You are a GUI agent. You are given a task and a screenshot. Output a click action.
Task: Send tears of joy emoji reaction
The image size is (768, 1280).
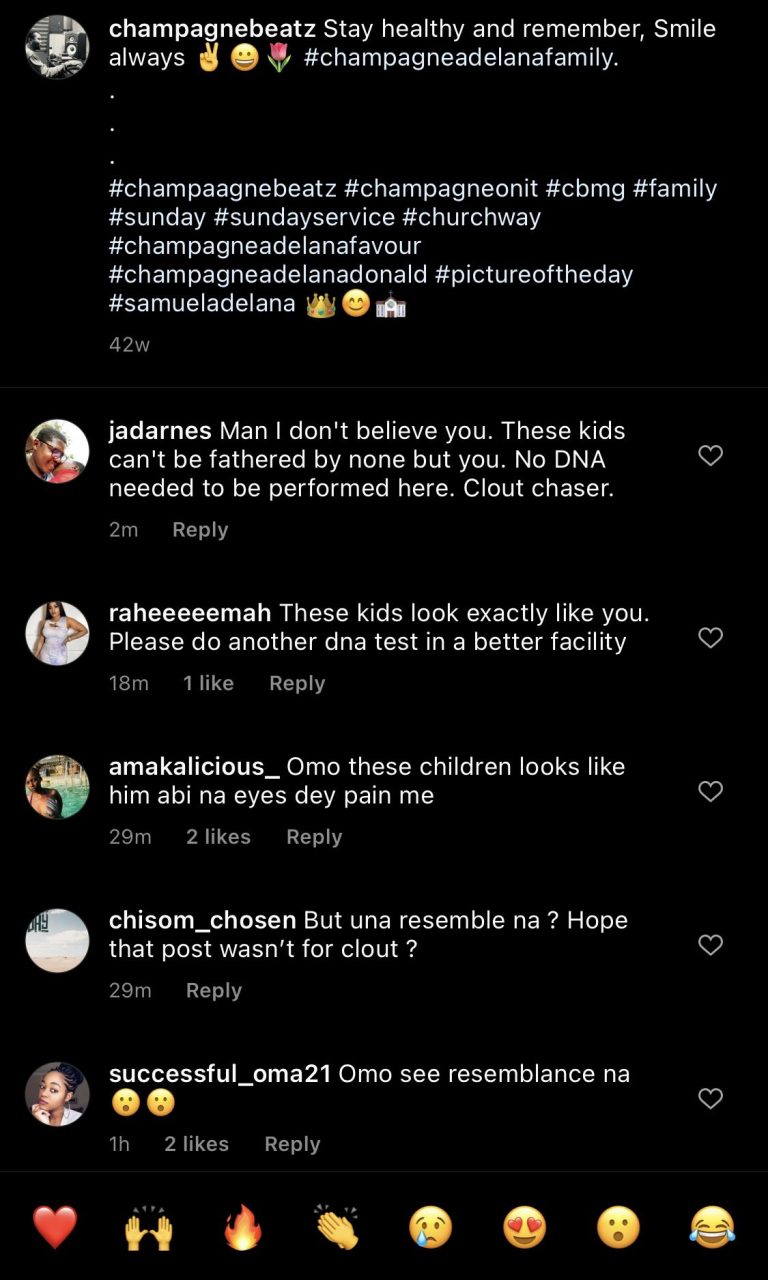click(712, 1227)
